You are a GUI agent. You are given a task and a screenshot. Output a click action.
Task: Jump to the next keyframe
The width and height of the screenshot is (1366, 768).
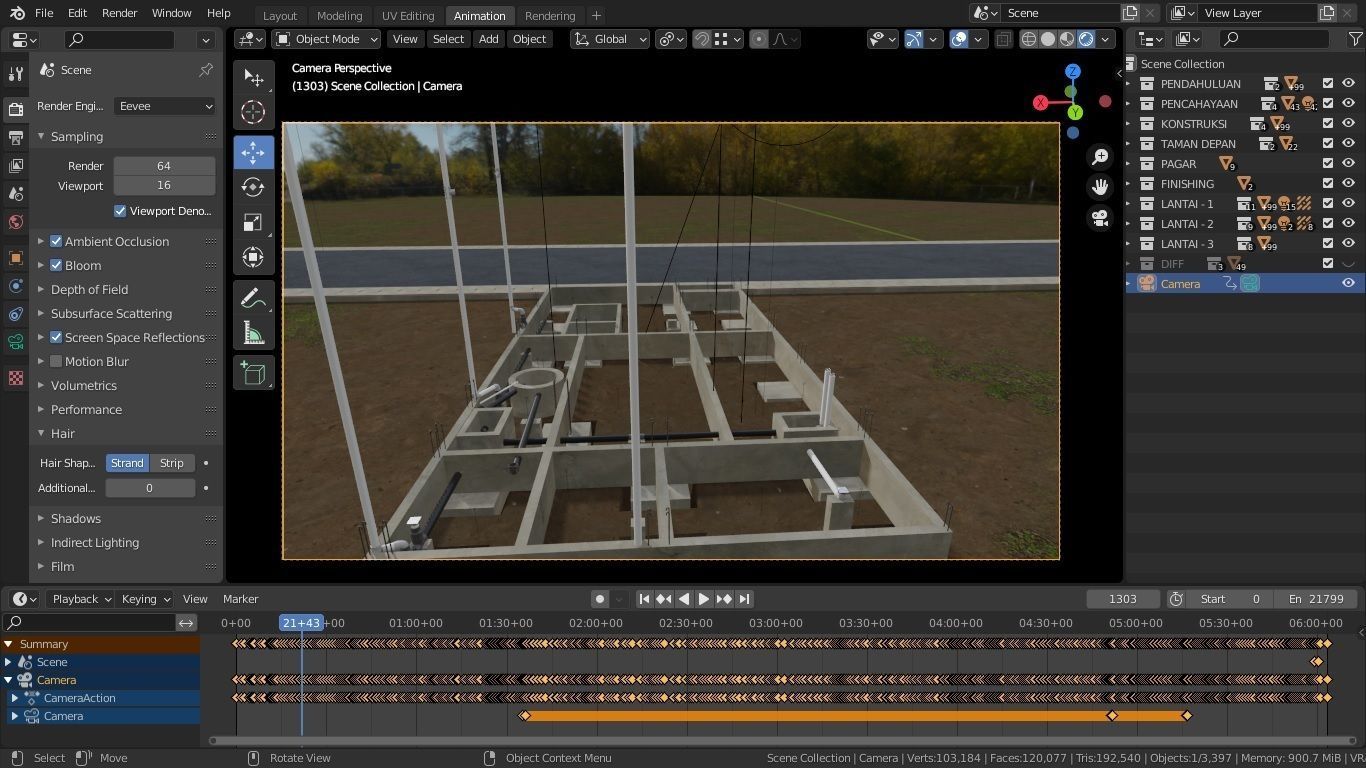point(724,599)
